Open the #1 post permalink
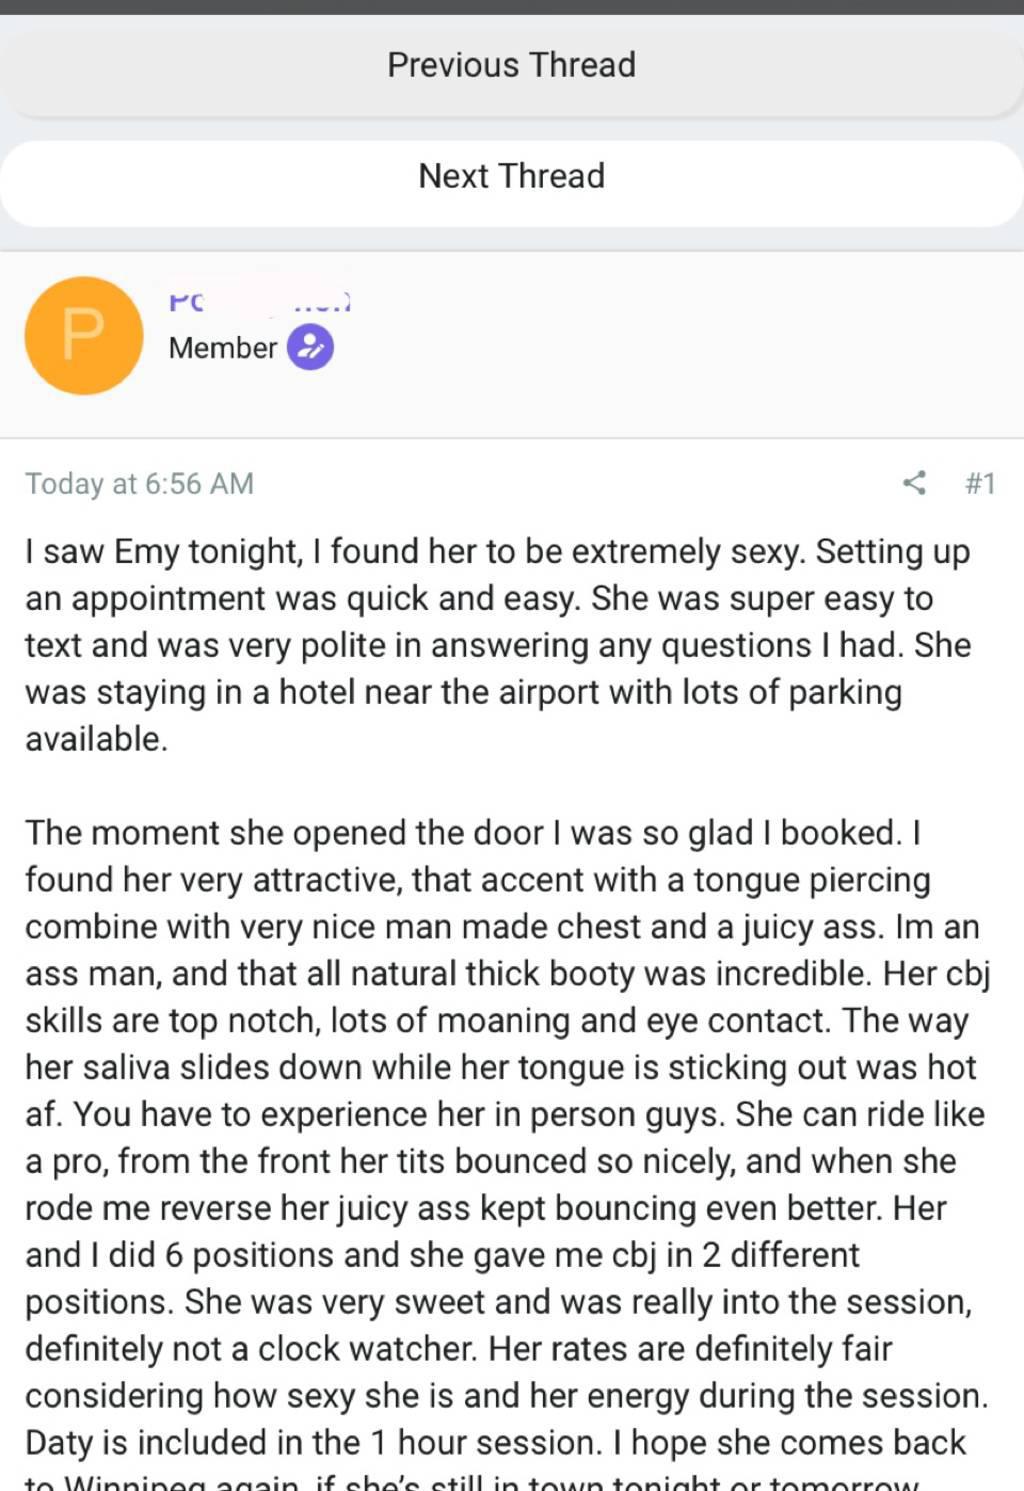Viewport: 1024px width, 1491px height. [x=980, y=484]
